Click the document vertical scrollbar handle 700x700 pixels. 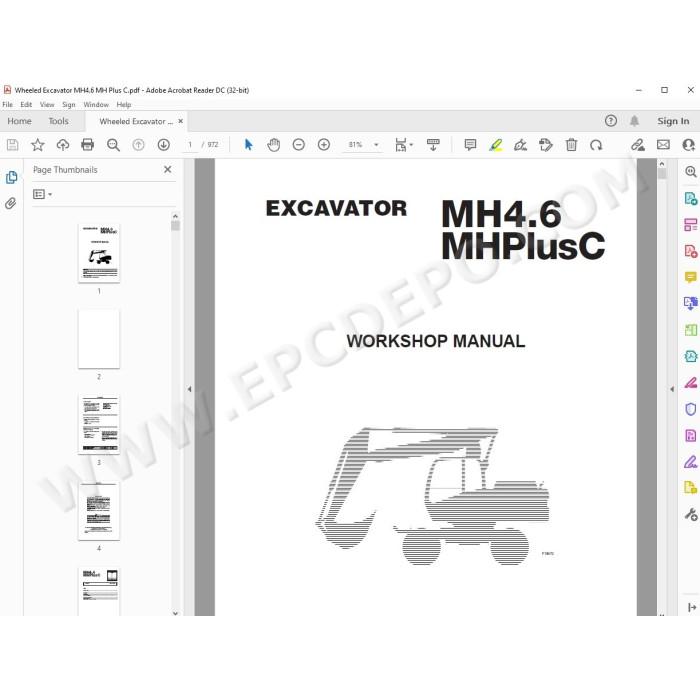(x=662, y=174)
